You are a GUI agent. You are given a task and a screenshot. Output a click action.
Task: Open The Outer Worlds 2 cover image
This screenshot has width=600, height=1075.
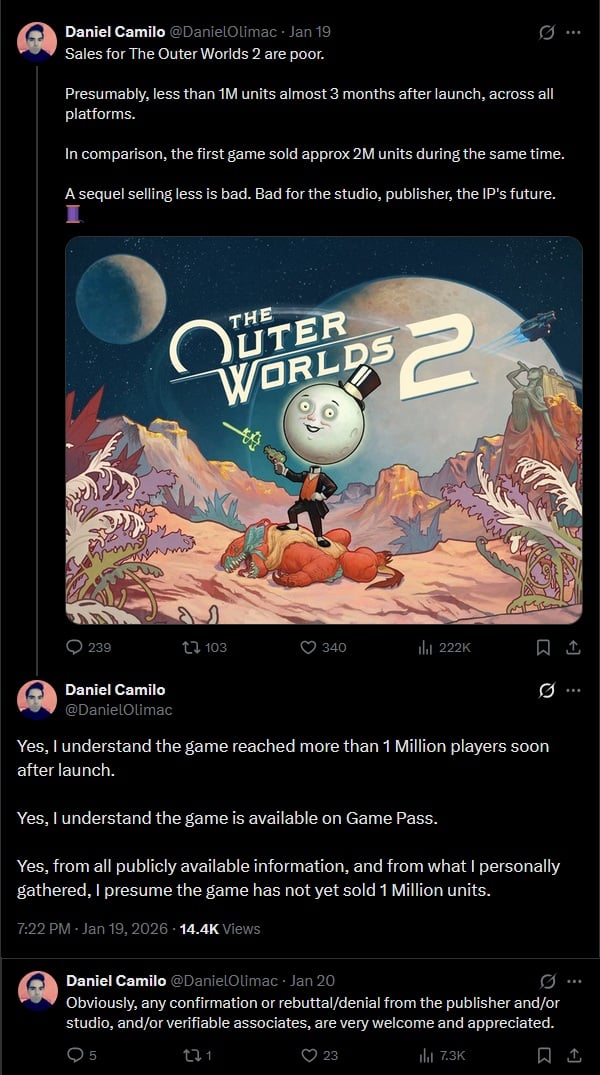tap(324, 430)
